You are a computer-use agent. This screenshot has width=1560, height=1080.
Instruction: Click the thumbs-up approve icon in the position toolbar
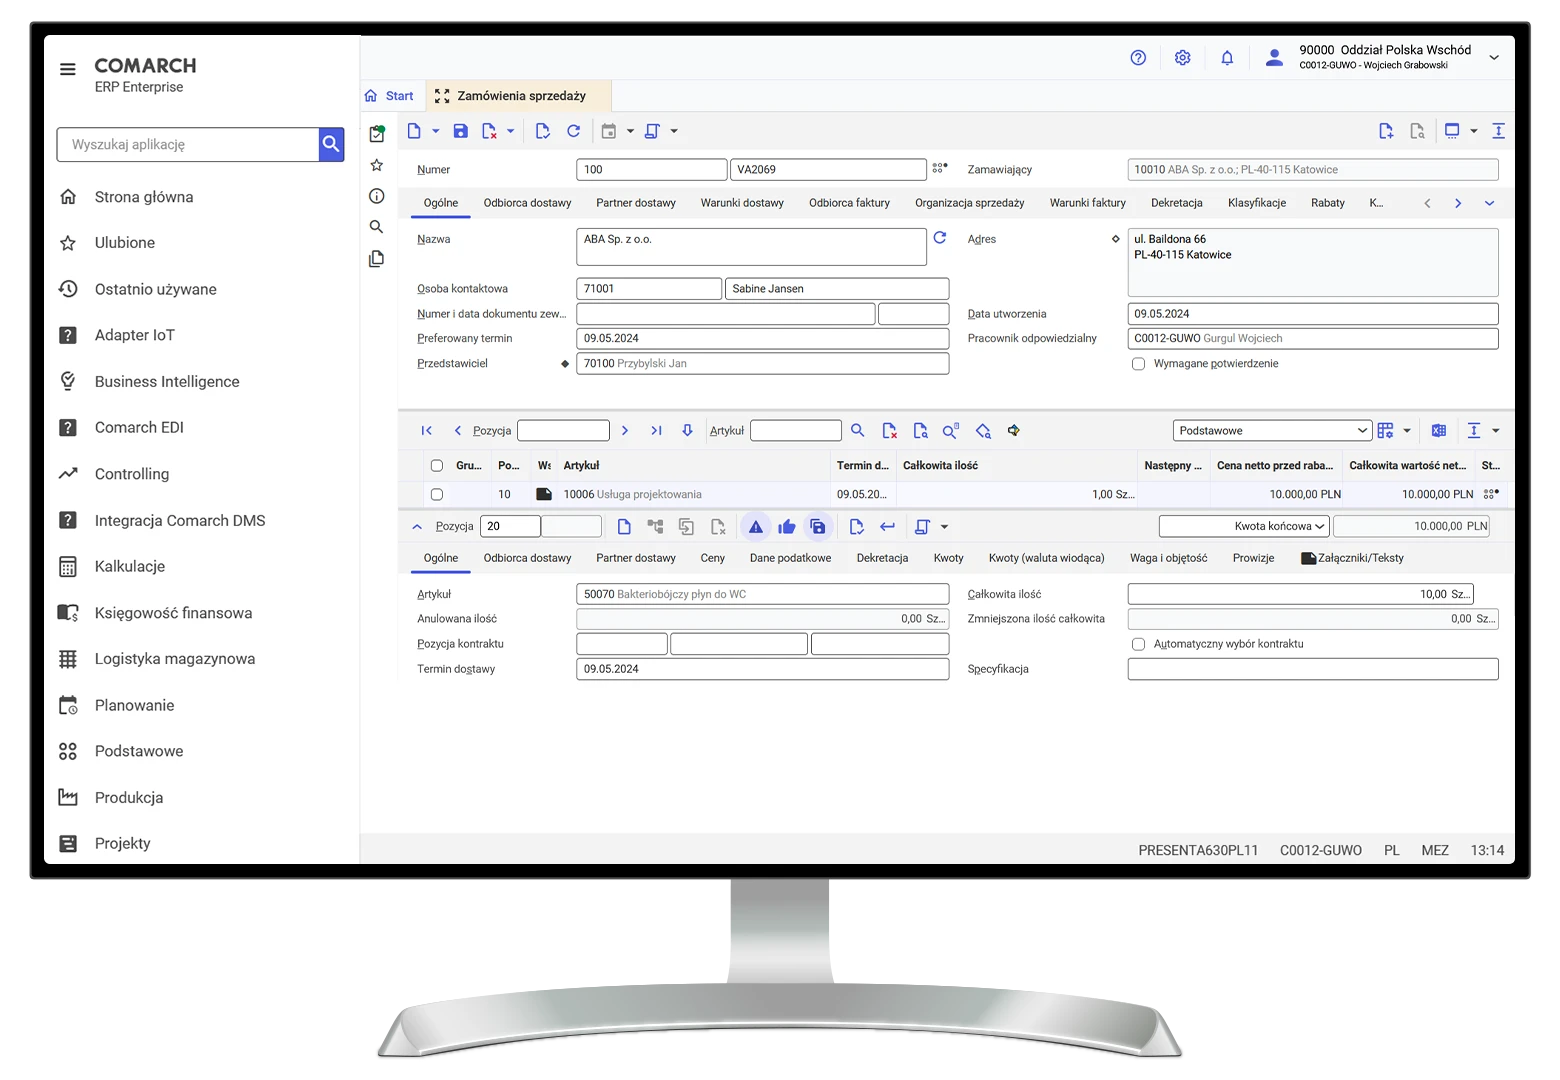(787, 527)
